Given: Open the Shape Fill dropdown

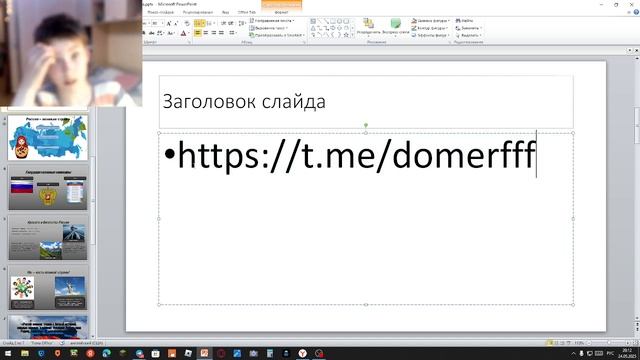Looking at the screenshot, I should pos(431,20).
